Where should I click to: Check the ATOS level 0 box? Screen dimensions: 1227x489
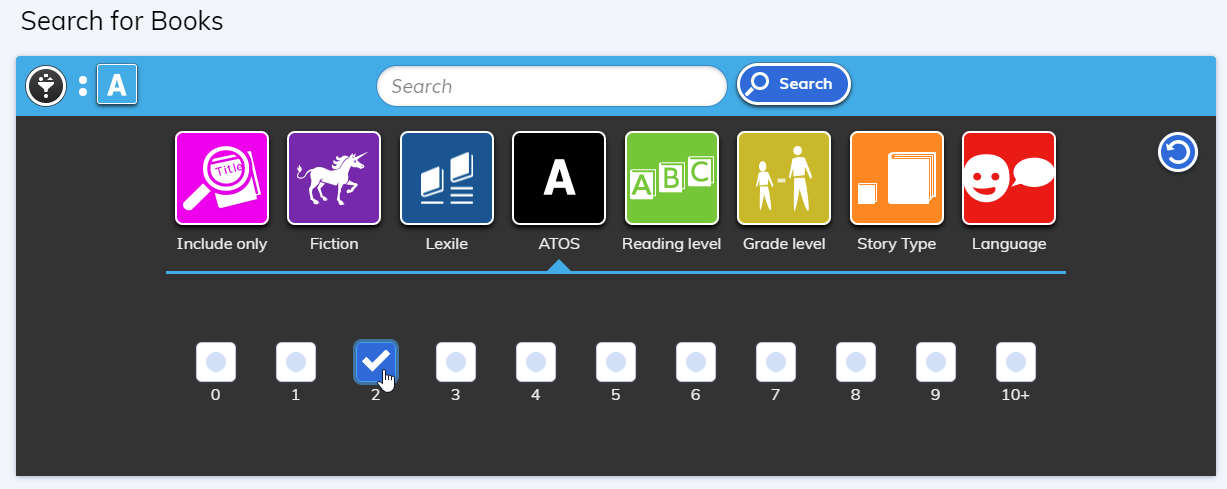pyautogui.click(x=216, y=362)
